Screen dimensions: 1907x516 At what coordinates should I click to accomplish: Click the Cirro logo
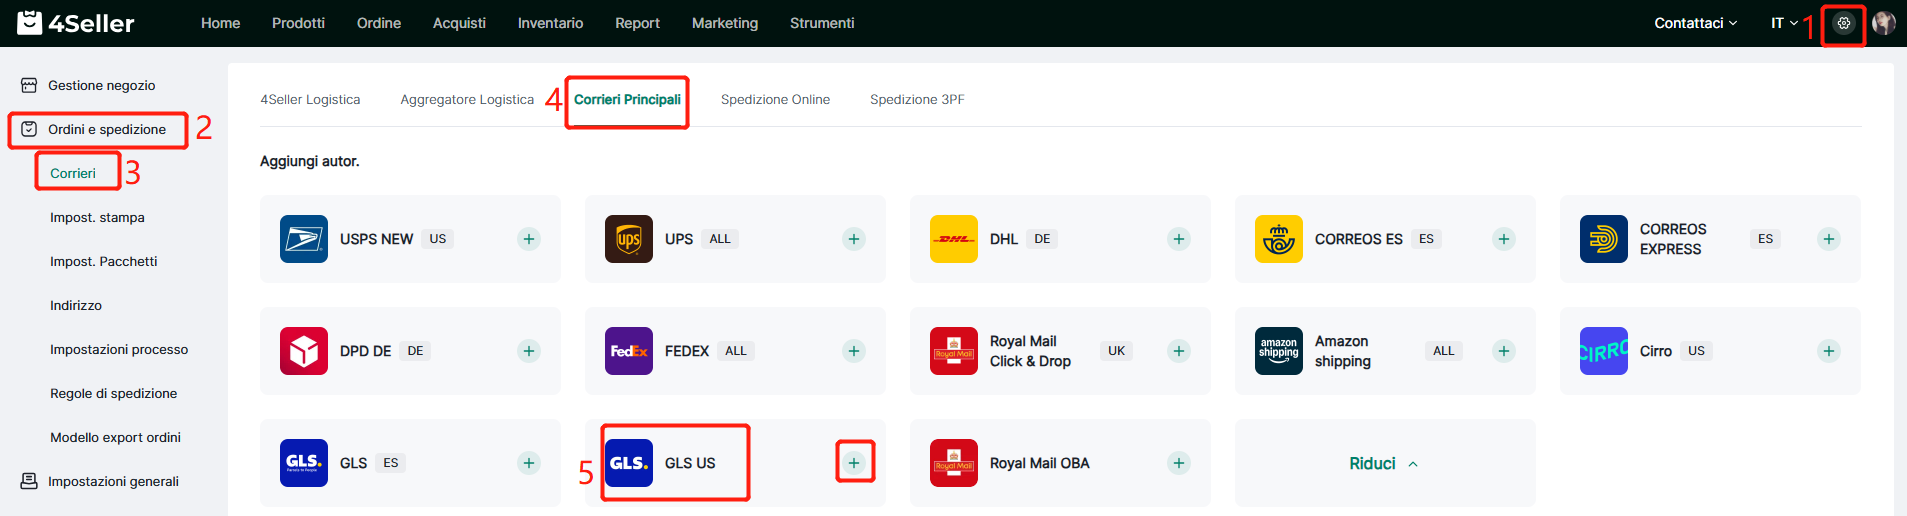tap(1604, 351)
